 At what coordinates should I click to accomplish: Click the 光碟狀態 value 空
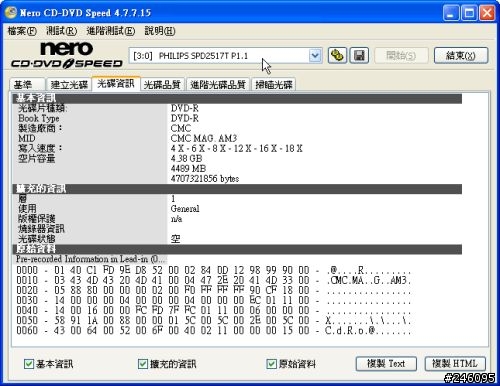176,239
